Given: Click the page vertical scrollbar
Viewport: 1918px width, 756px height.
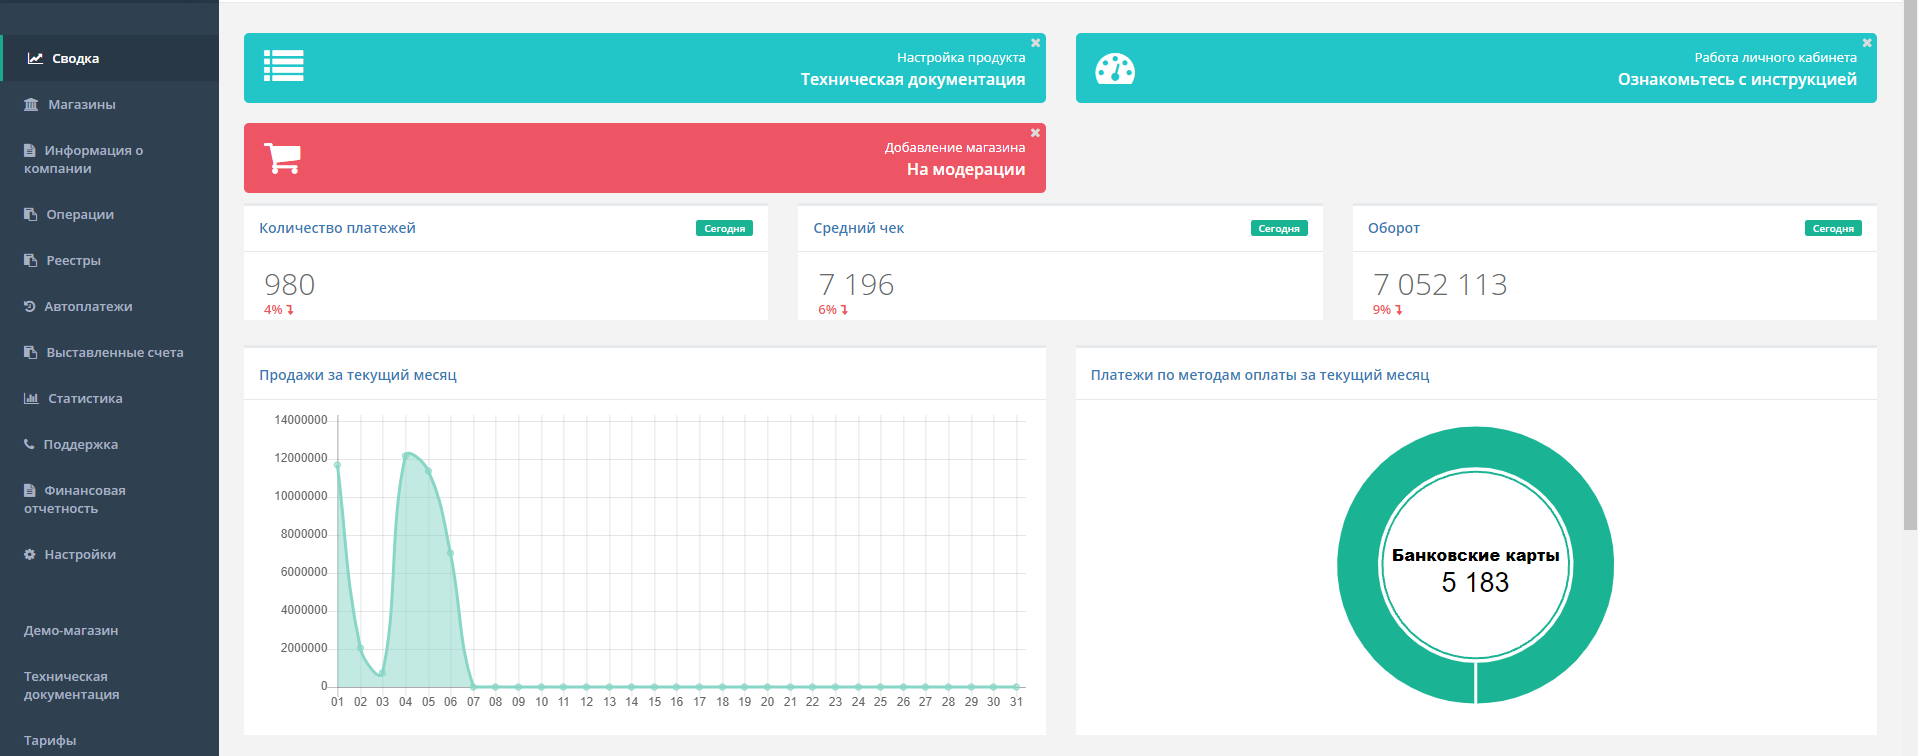Looking at the screenshot, I should click(x=1912, y=265).
